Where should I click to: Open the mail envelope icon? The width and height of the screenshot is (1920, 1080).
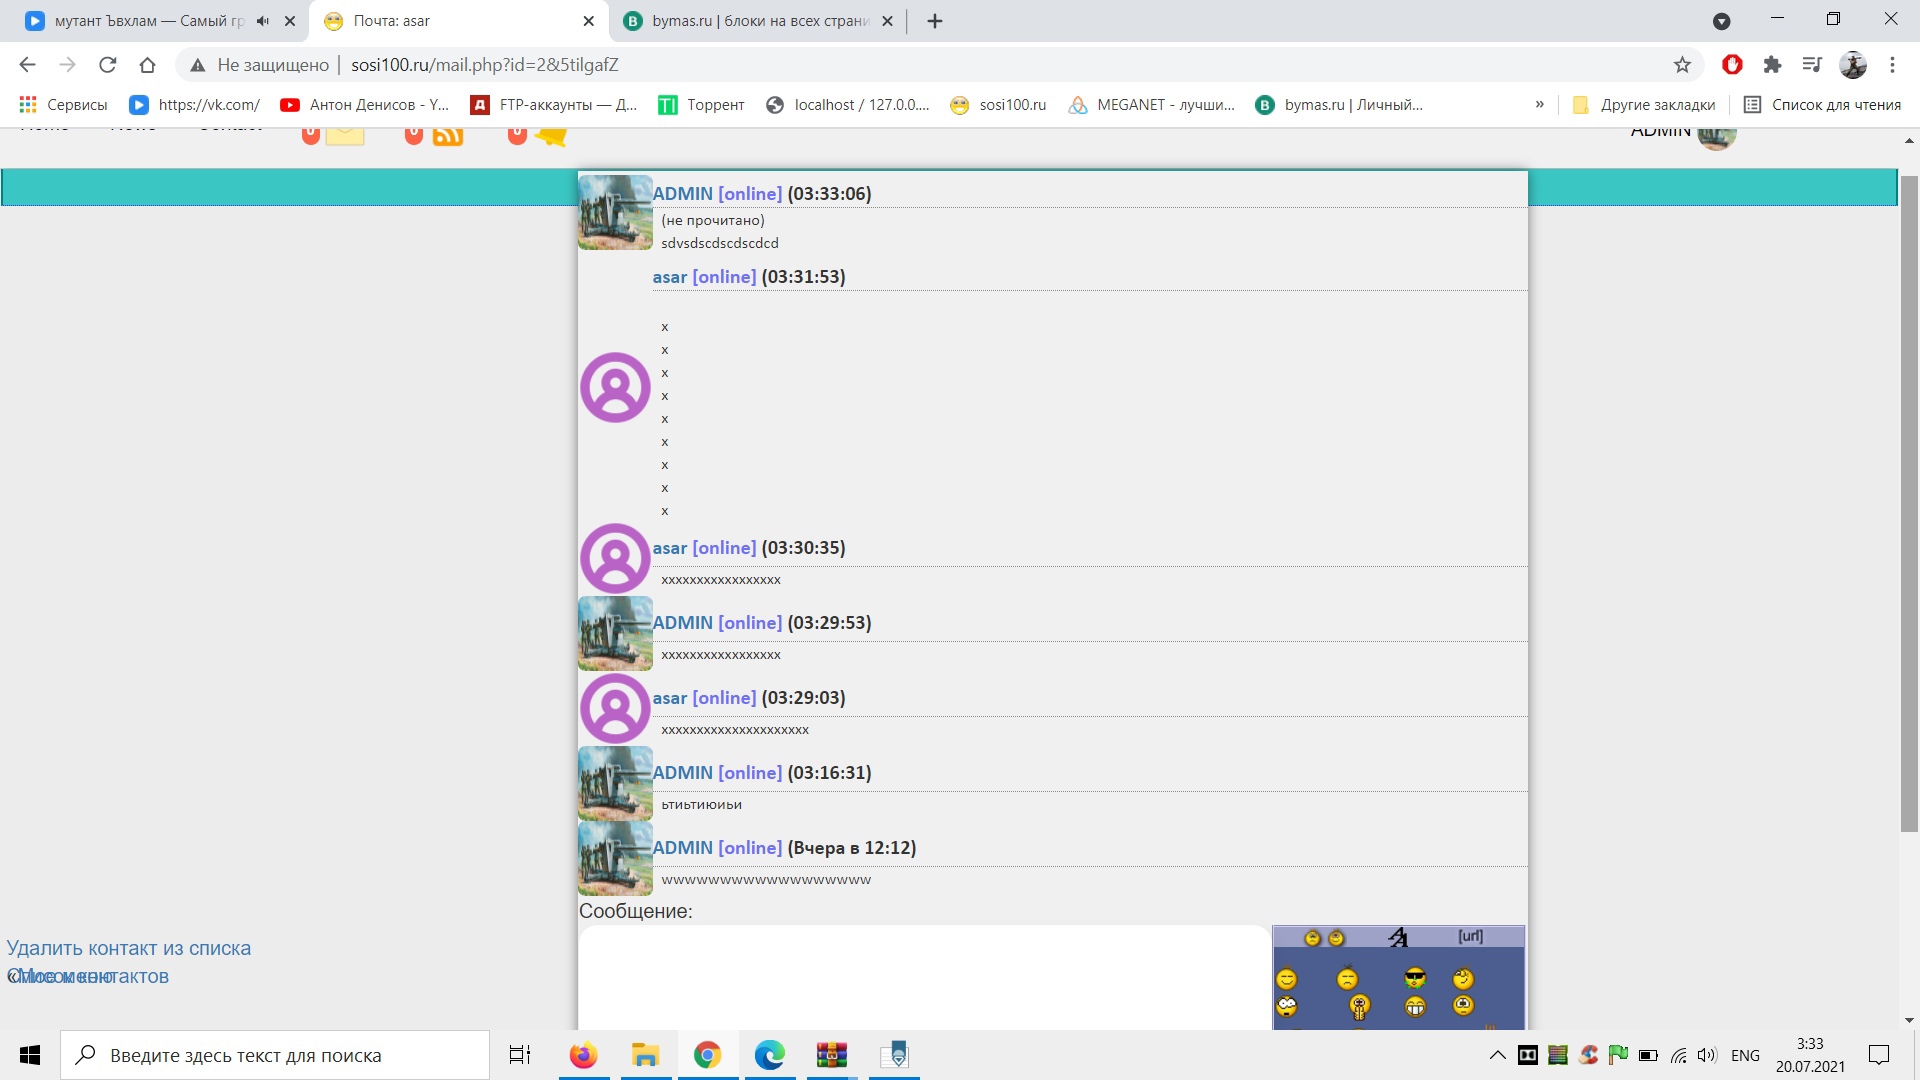click(x=345, y=134)
